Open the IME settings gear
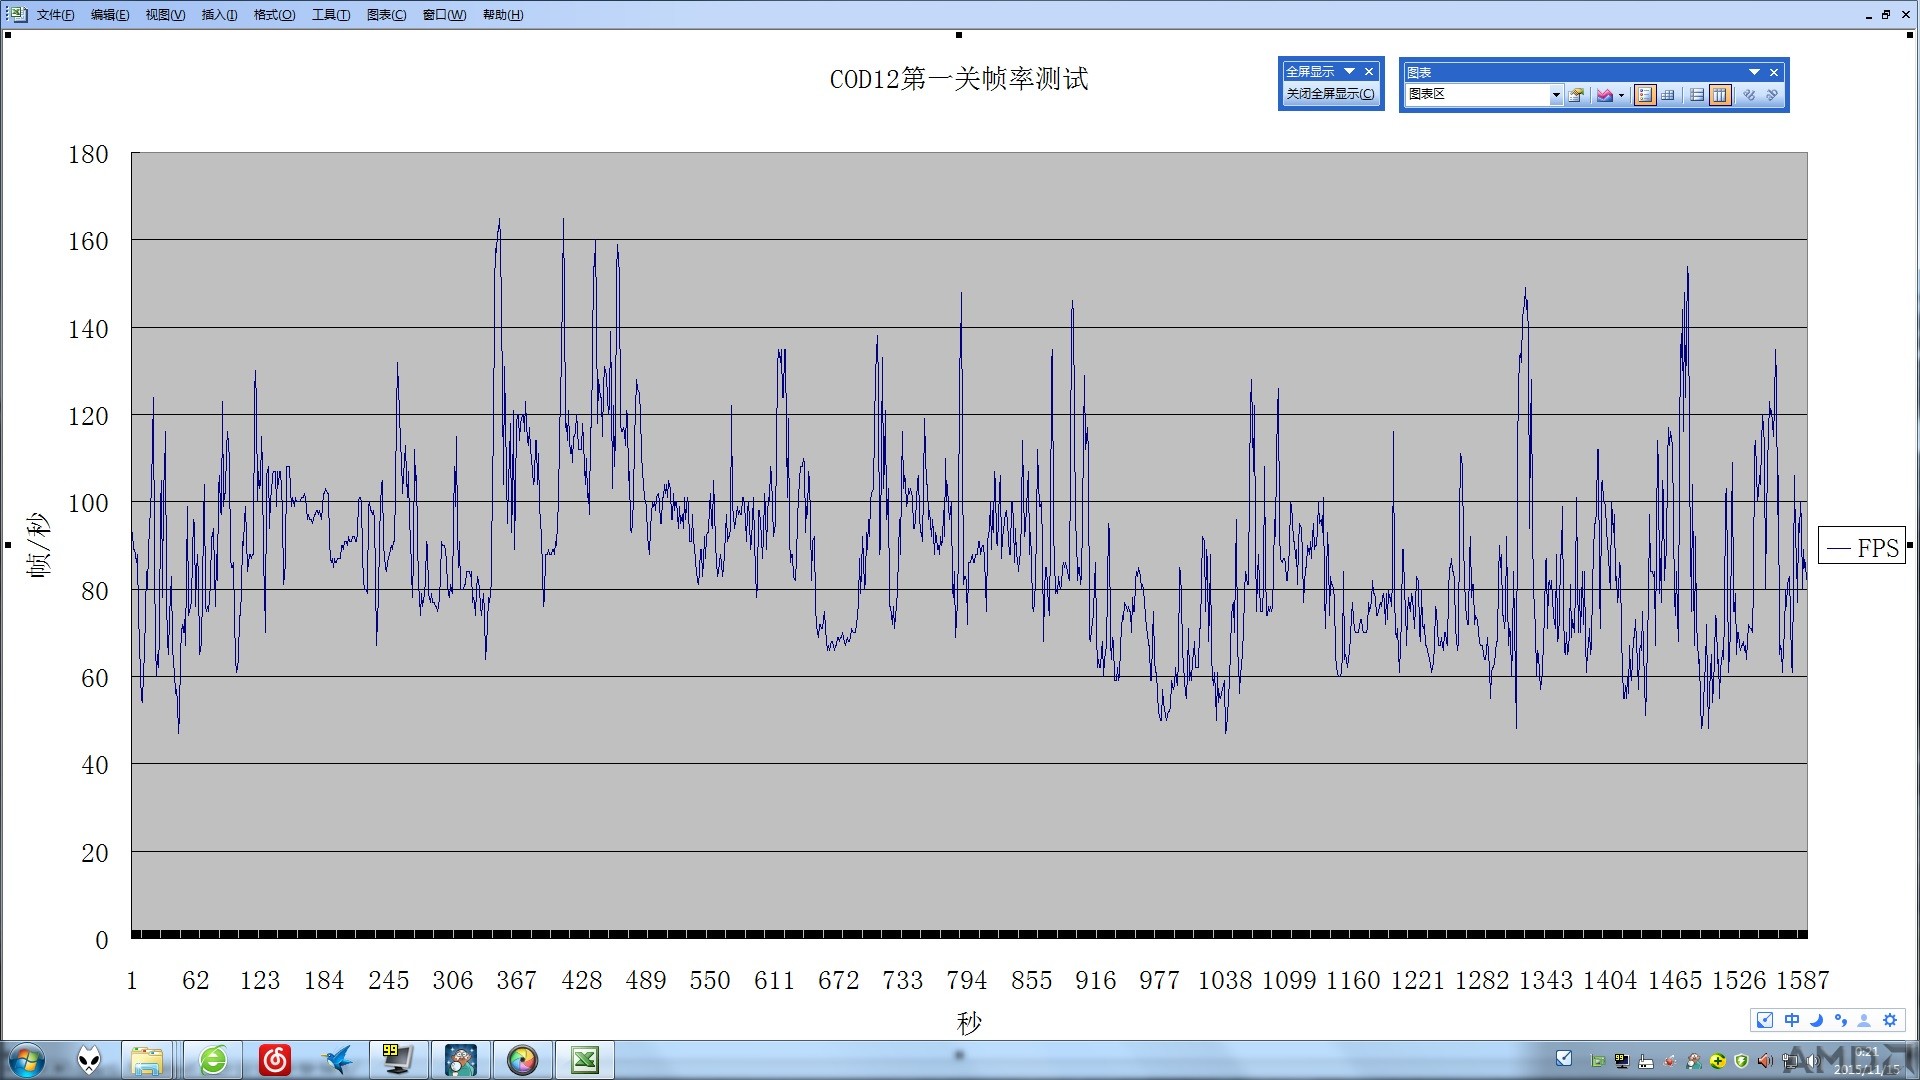 [x=1889, y=1020]
